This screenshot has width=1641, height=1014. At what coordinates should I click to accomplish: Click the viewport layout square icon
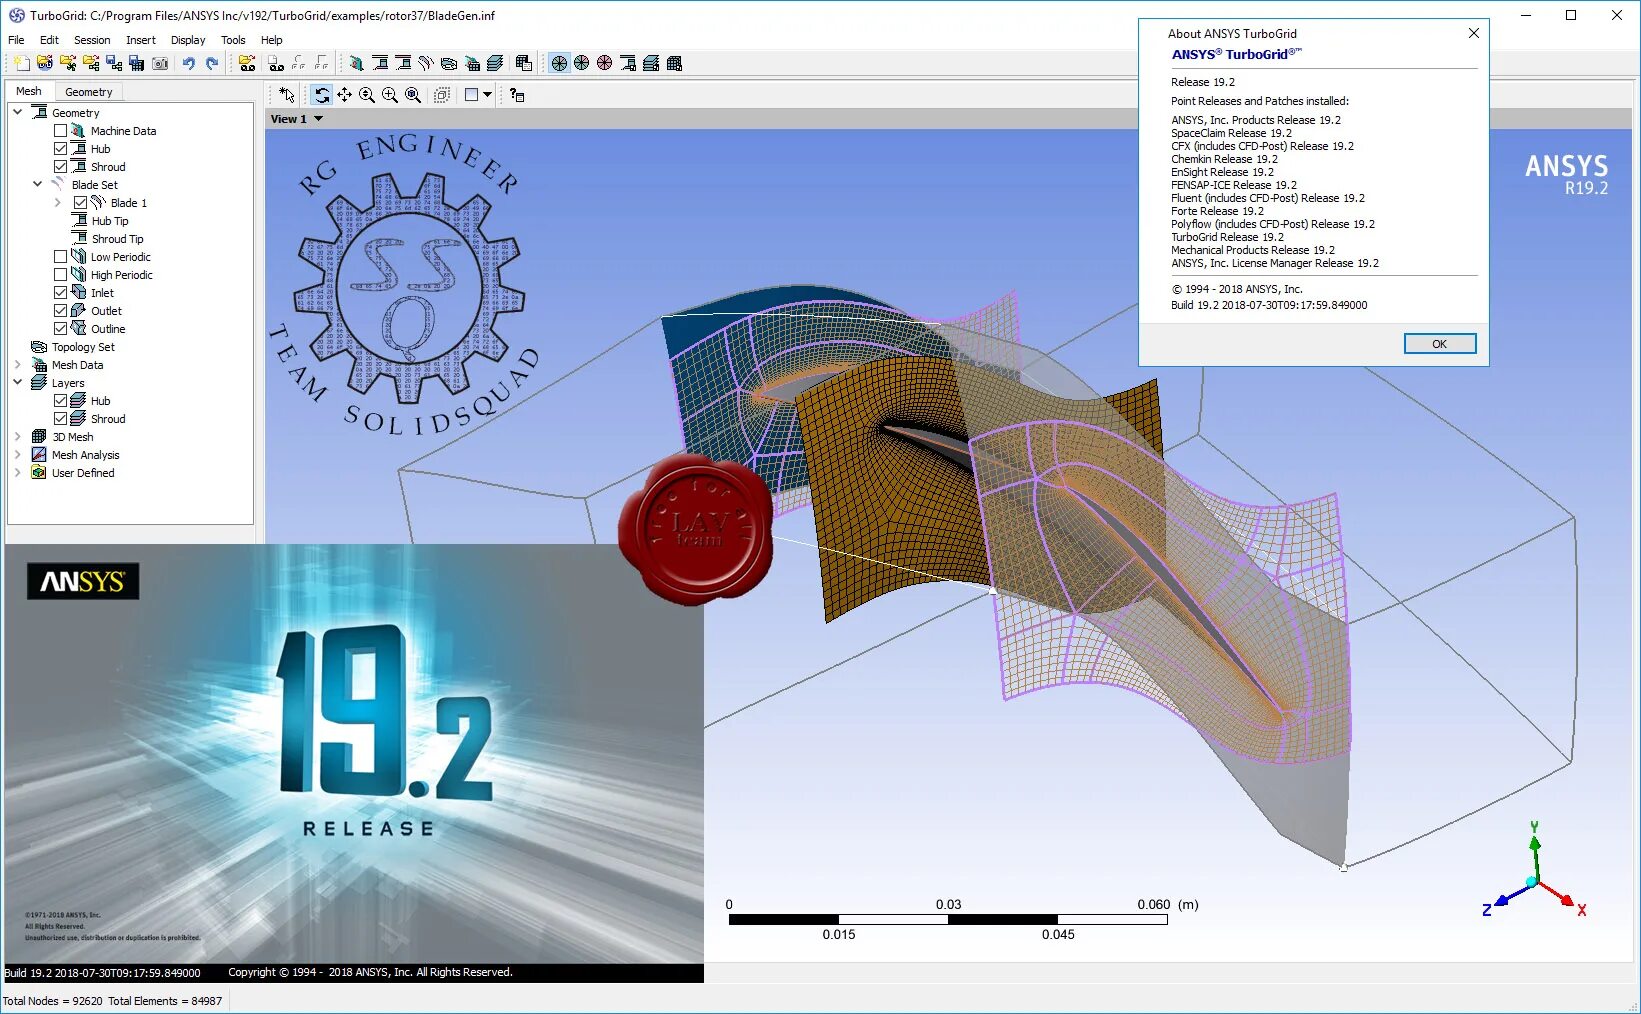[x=472, y=95]
